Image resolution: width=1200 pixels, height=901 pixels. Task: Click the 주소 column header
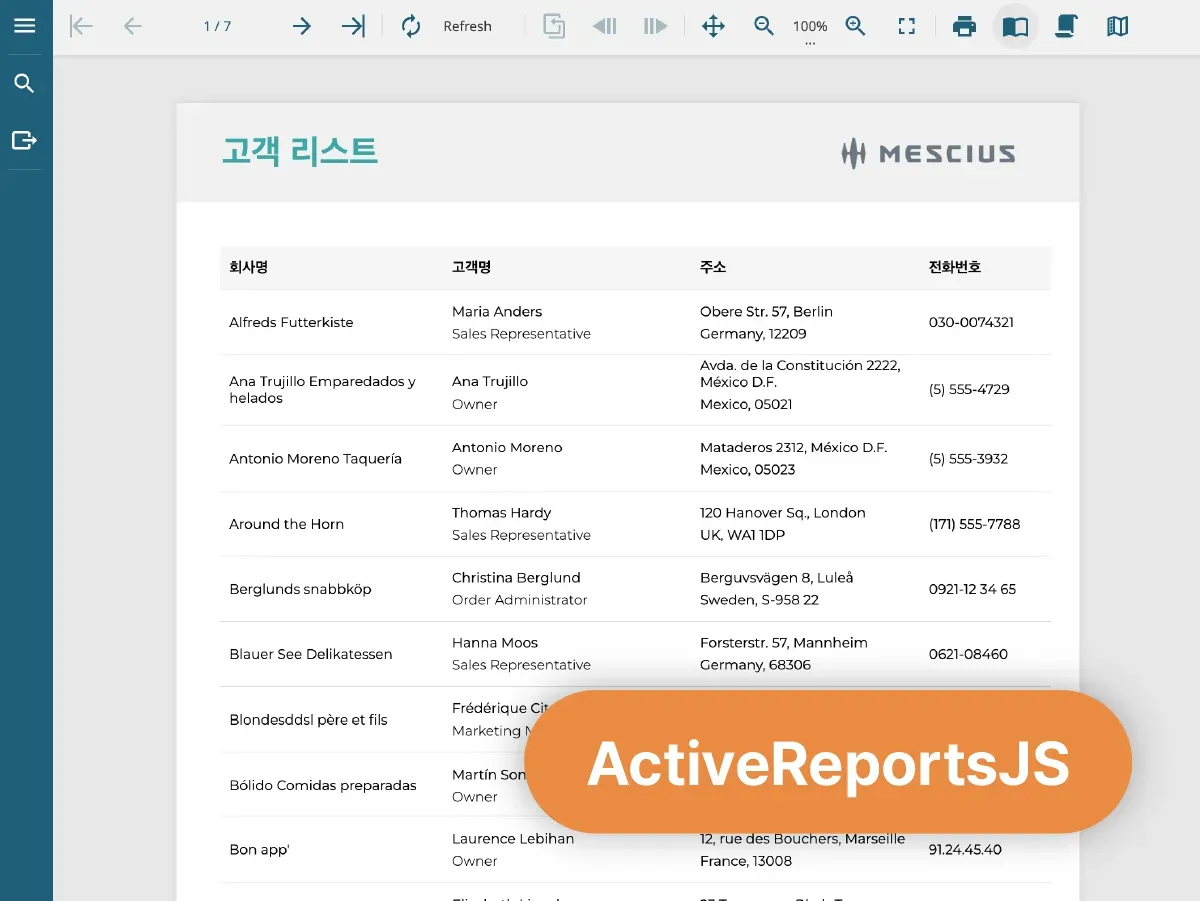point(713,267)
